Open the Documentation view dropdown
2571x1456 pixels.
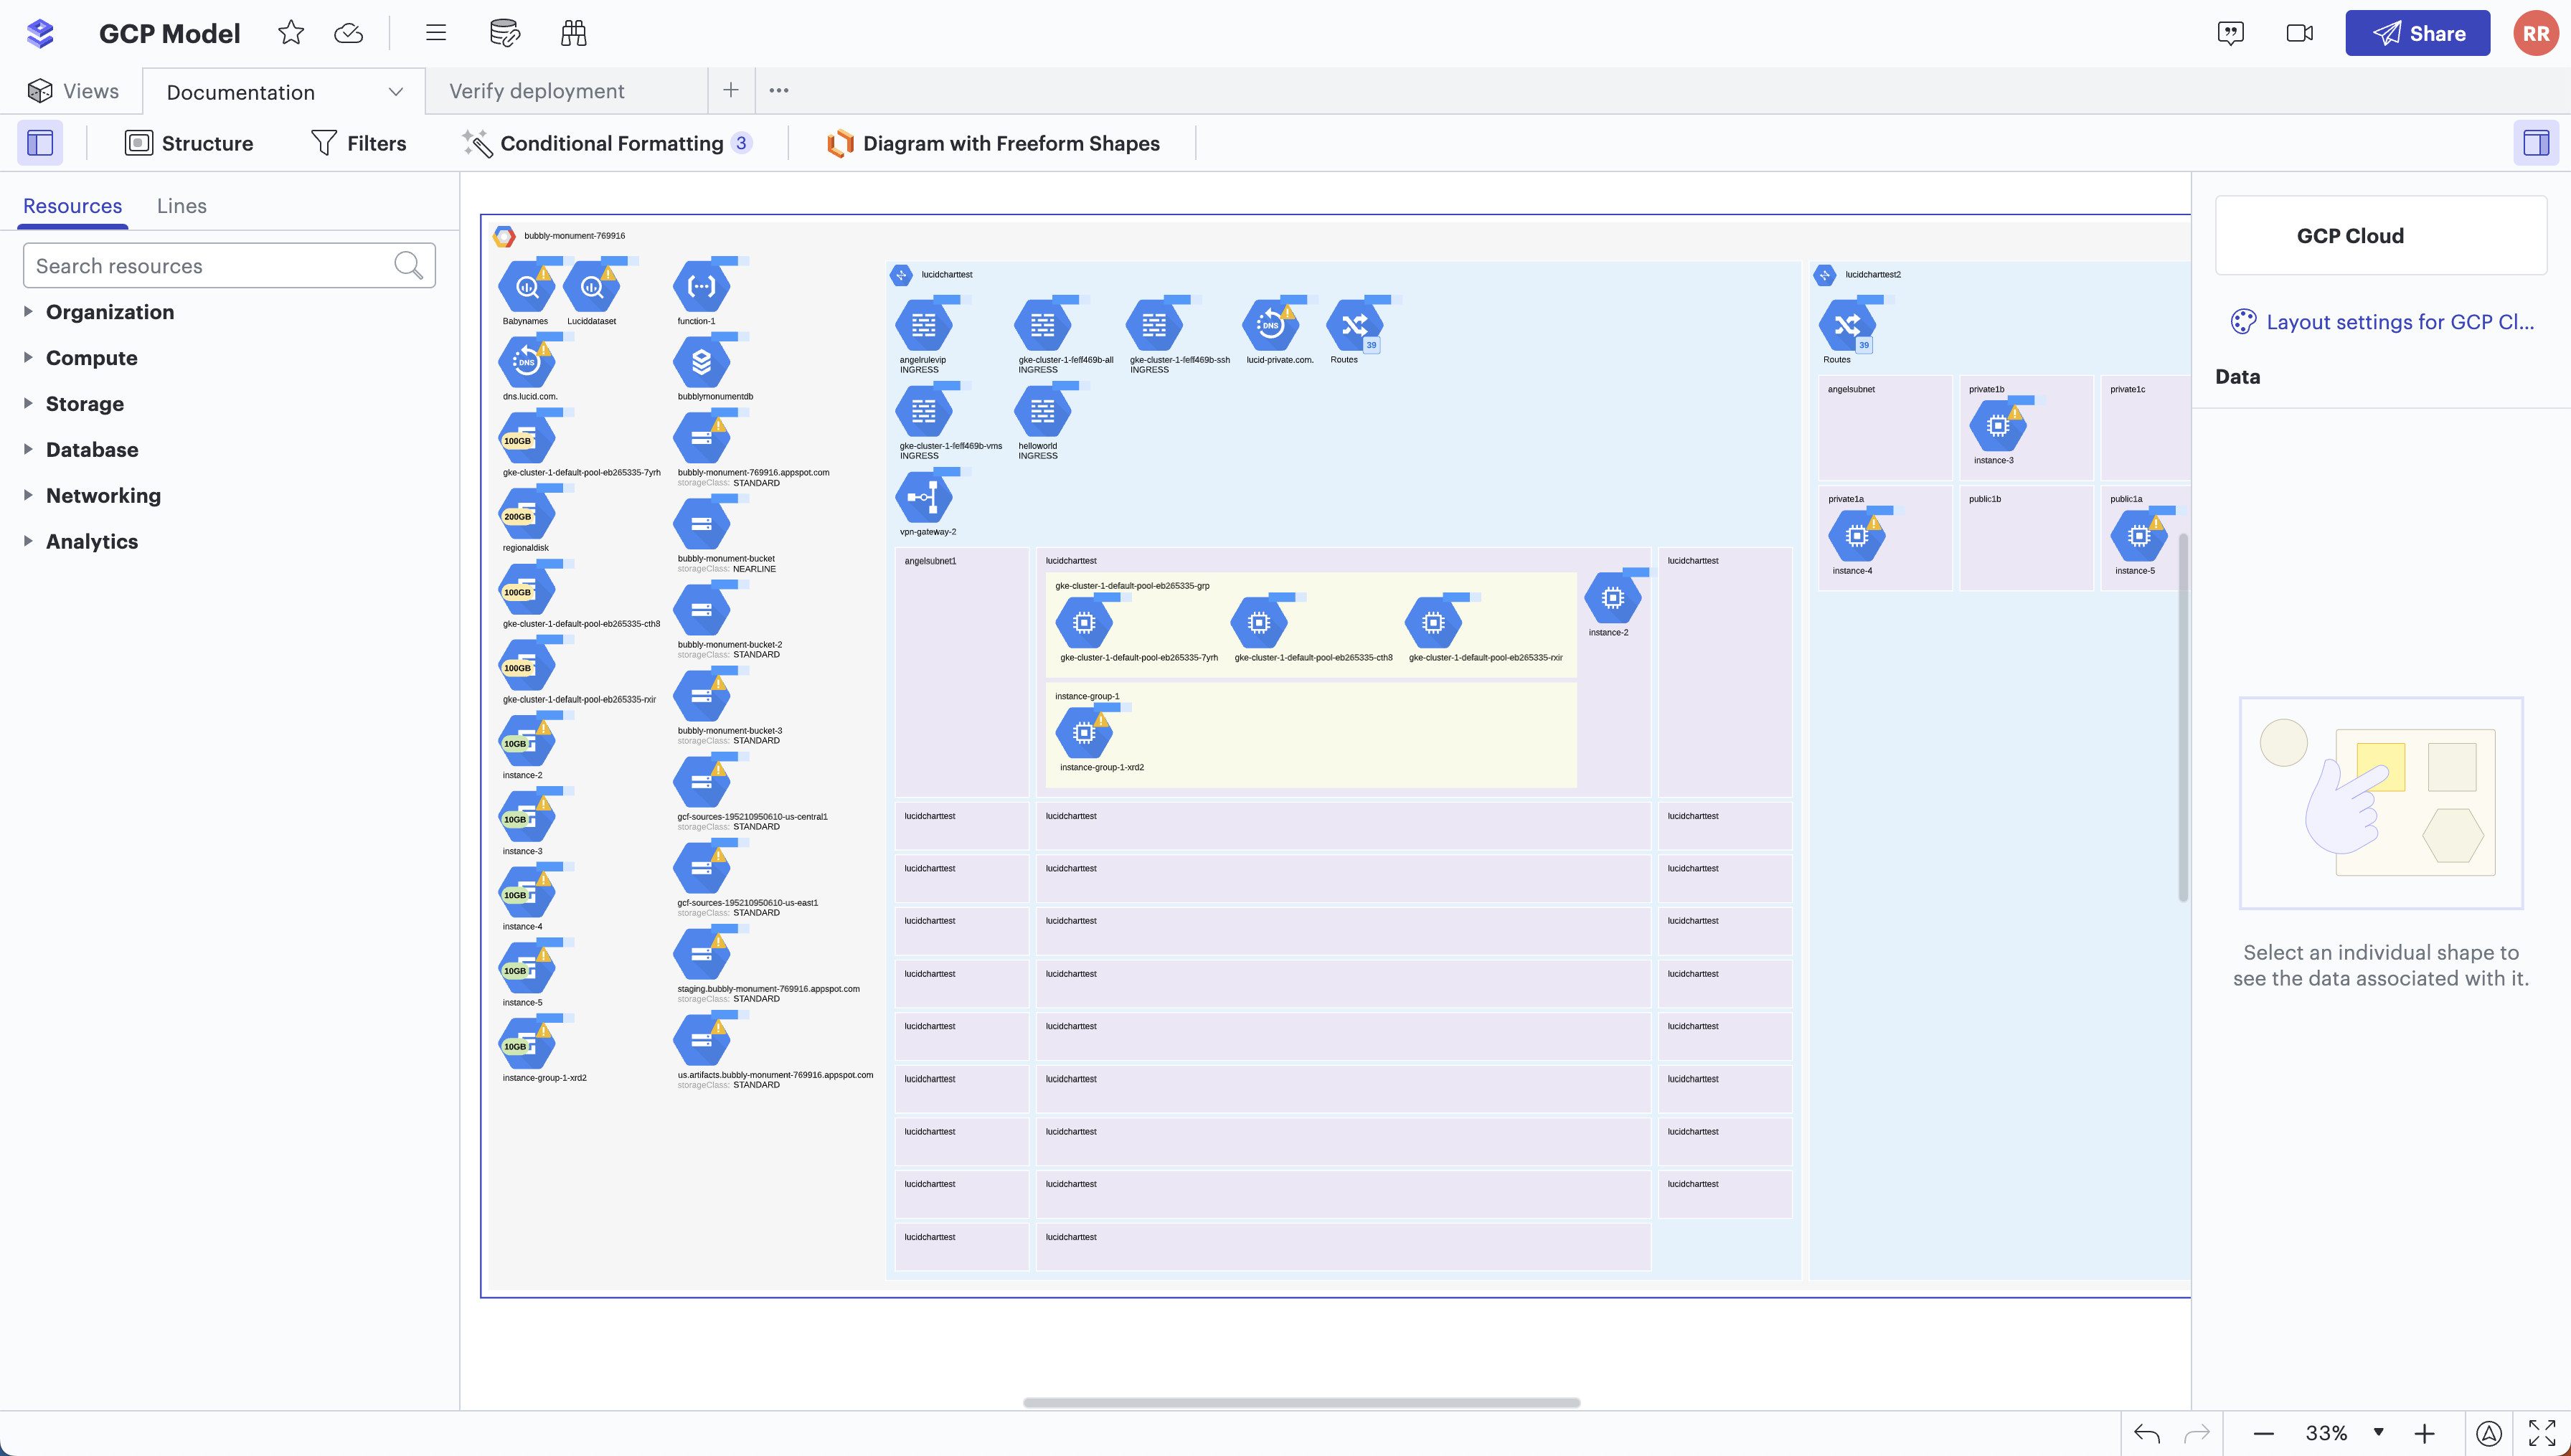click(396, 92)
